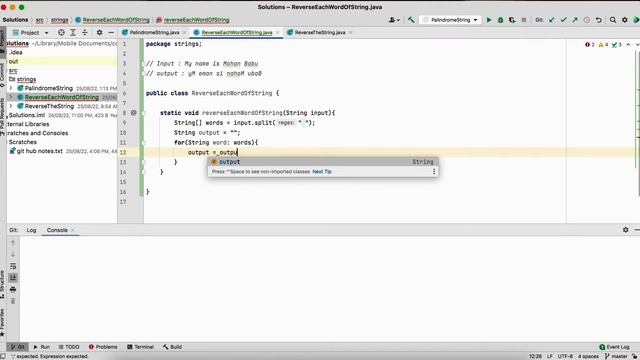640x360 pixels.
Task: Go to previous highlighted error arrow
Action: [629, 44]
